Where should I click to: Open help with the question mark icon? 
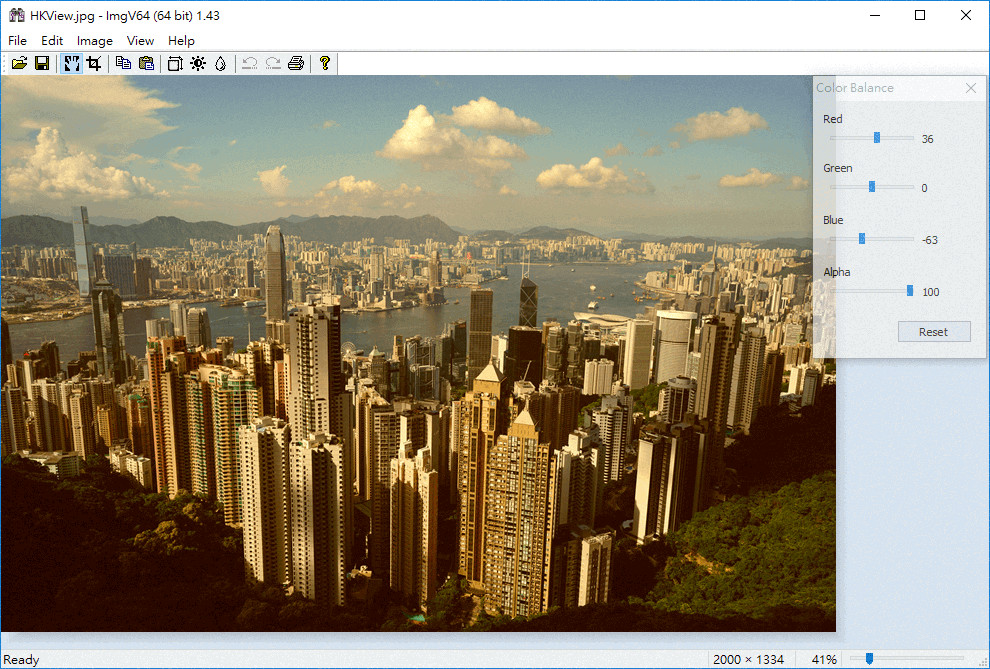(x=325, y=63)
